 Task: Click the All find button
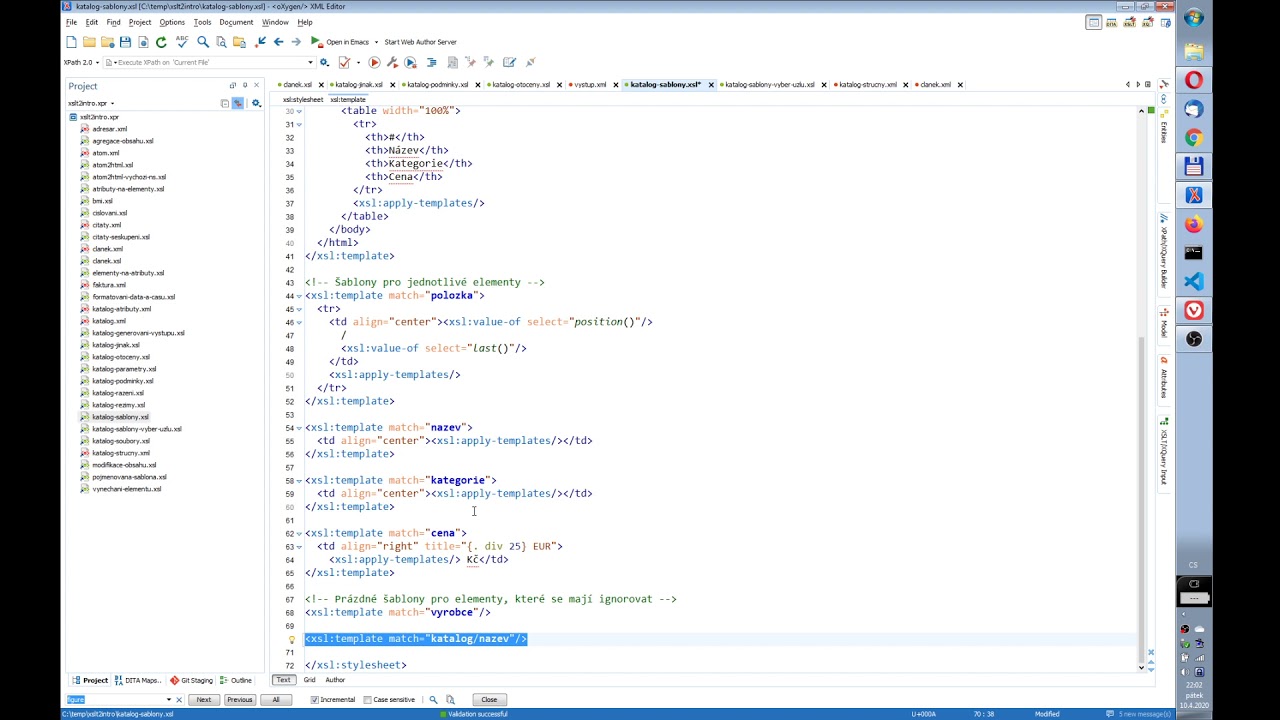click(x=276, y=700)
